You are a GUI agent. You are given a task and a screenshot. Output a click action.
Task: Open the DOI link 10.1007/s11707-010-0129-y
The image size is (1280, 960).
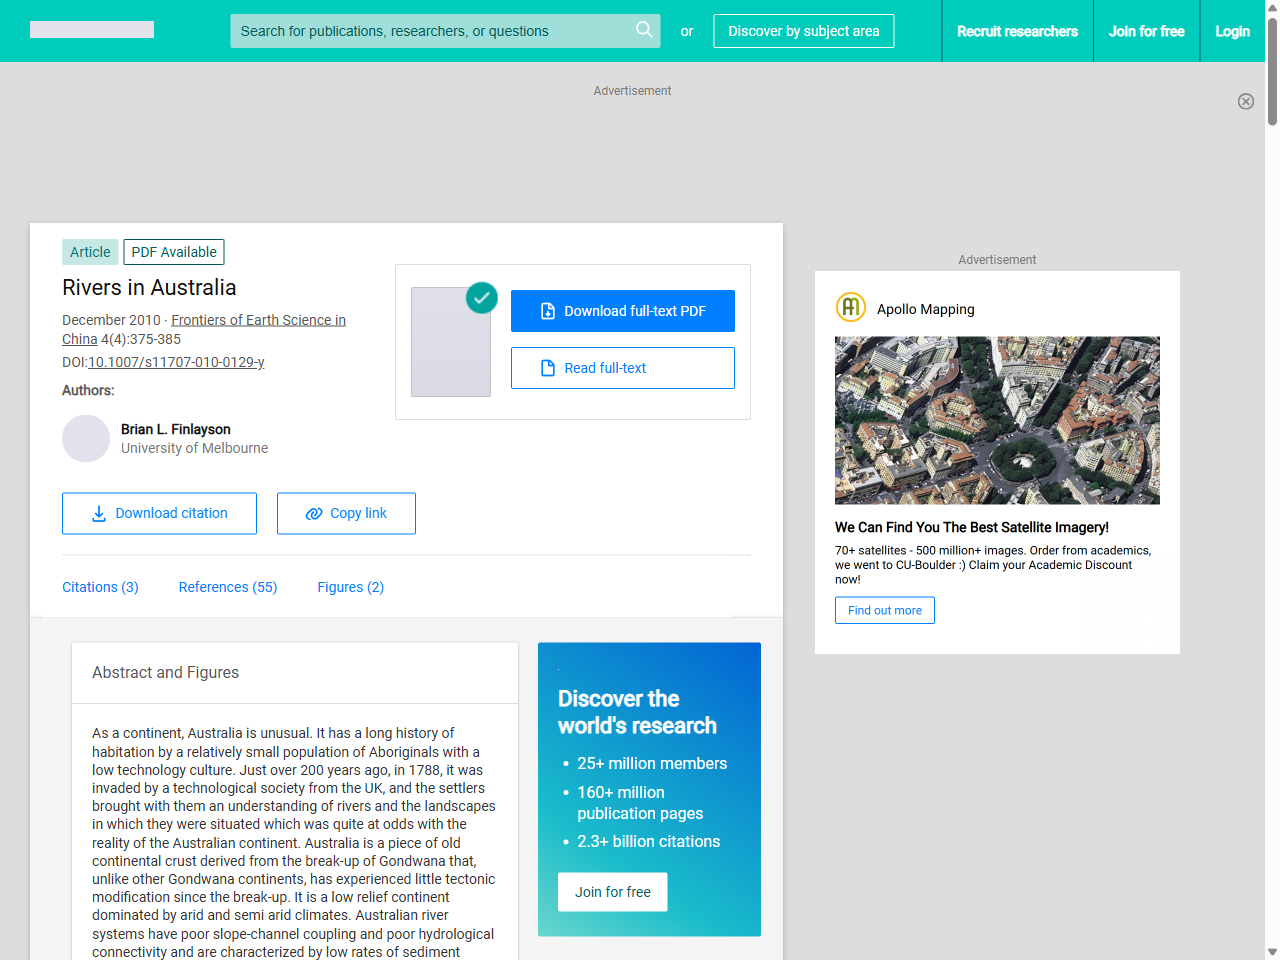[x=175, y=361]
